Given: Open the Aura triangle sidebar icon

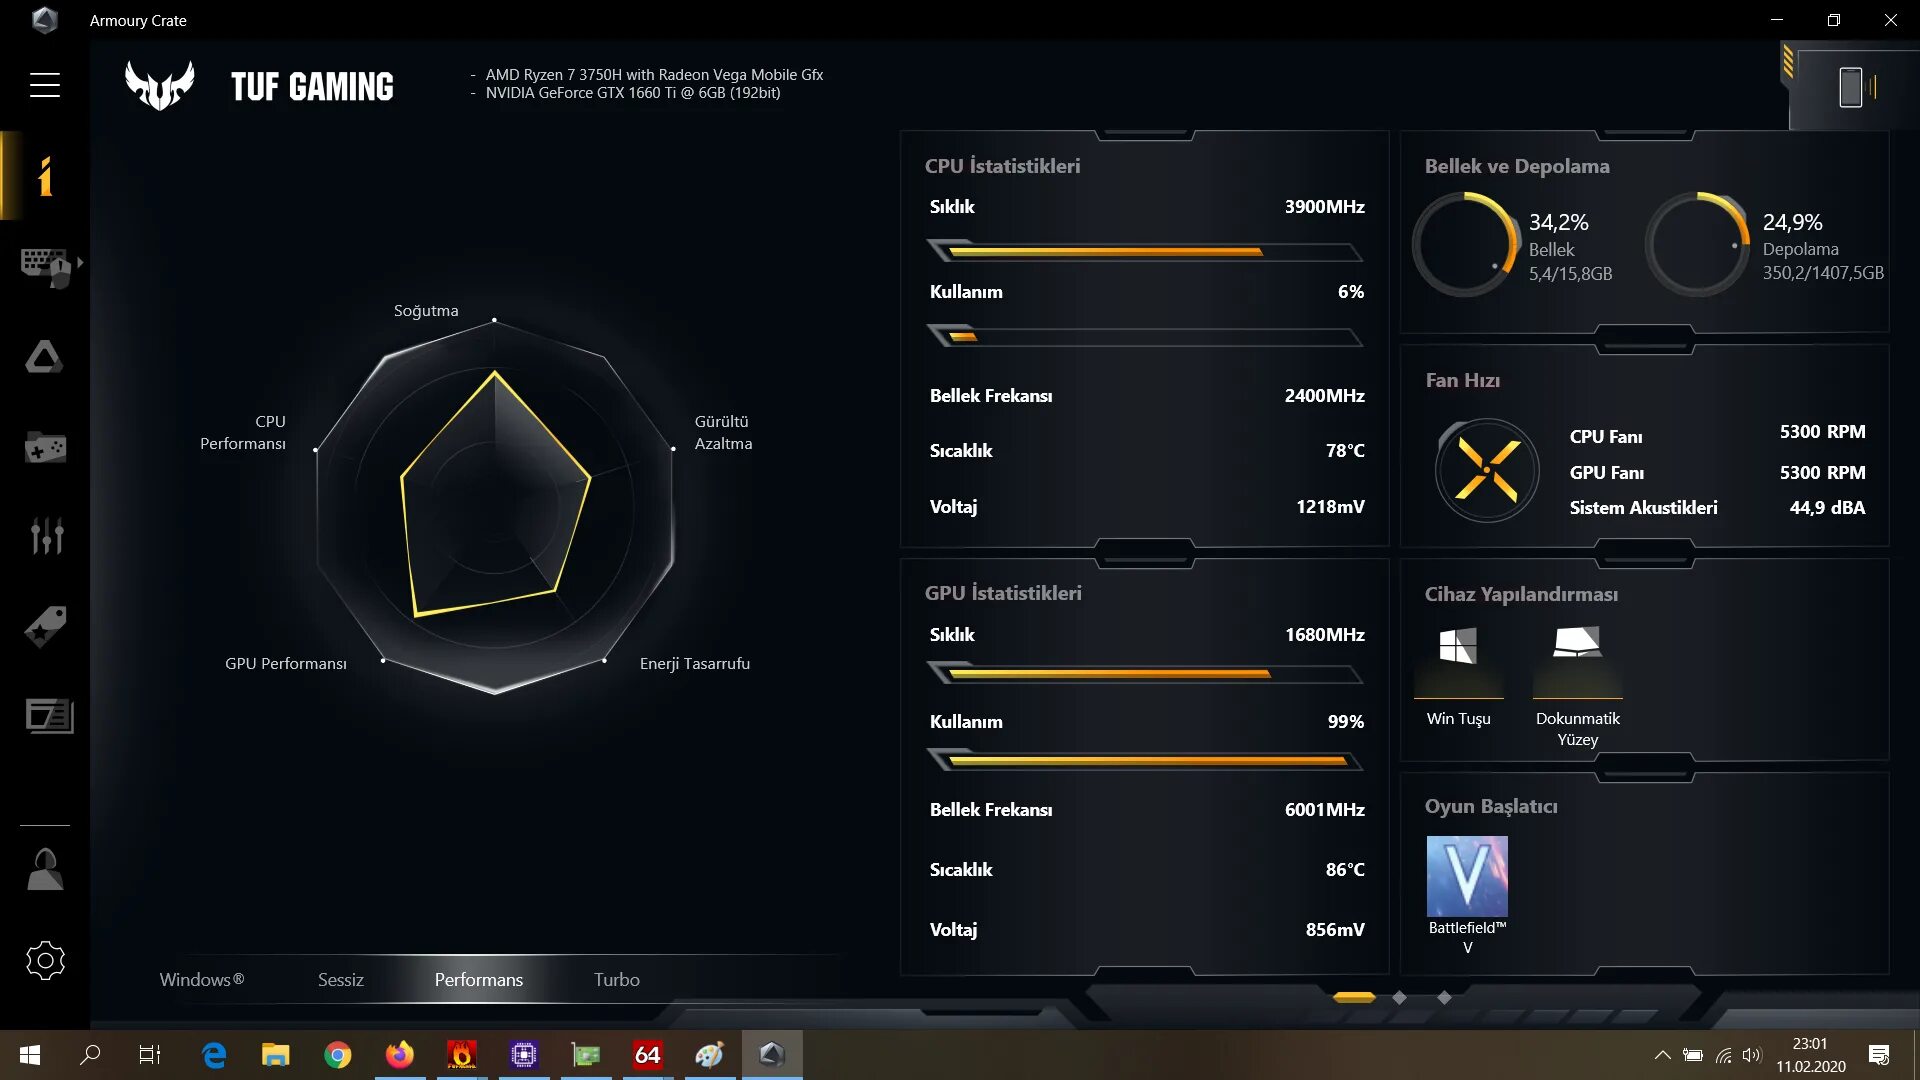Looking at the screenshot, I should pos(44,357).
